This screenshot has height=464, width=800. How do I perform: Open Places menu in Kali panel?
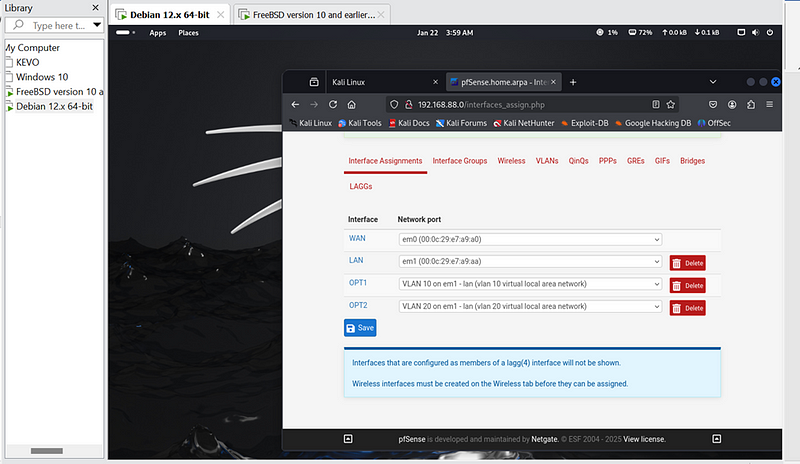click(x=188, y=33)
